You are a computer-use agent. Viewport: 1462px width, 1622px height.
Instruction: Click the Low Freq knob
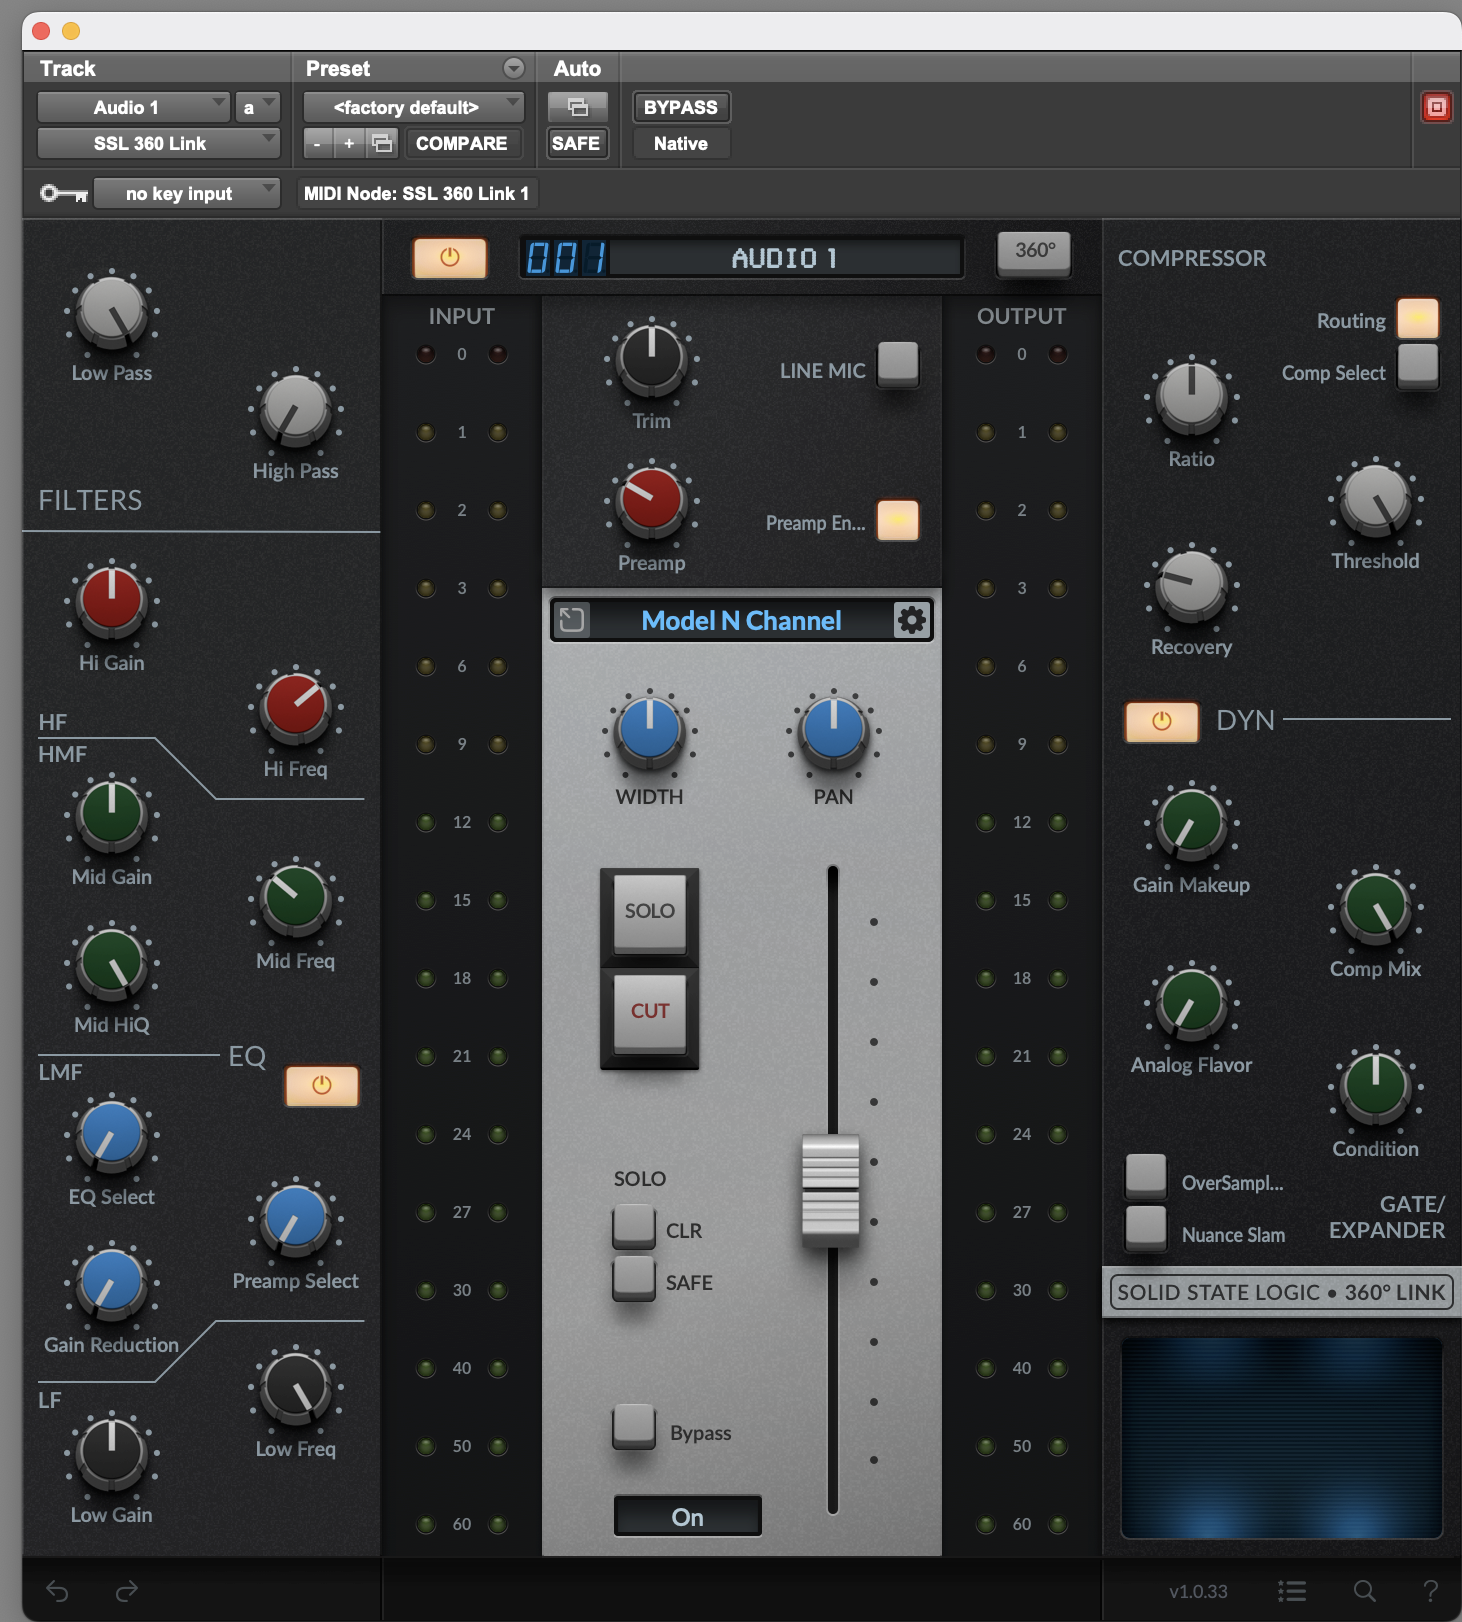(296, 1387)
